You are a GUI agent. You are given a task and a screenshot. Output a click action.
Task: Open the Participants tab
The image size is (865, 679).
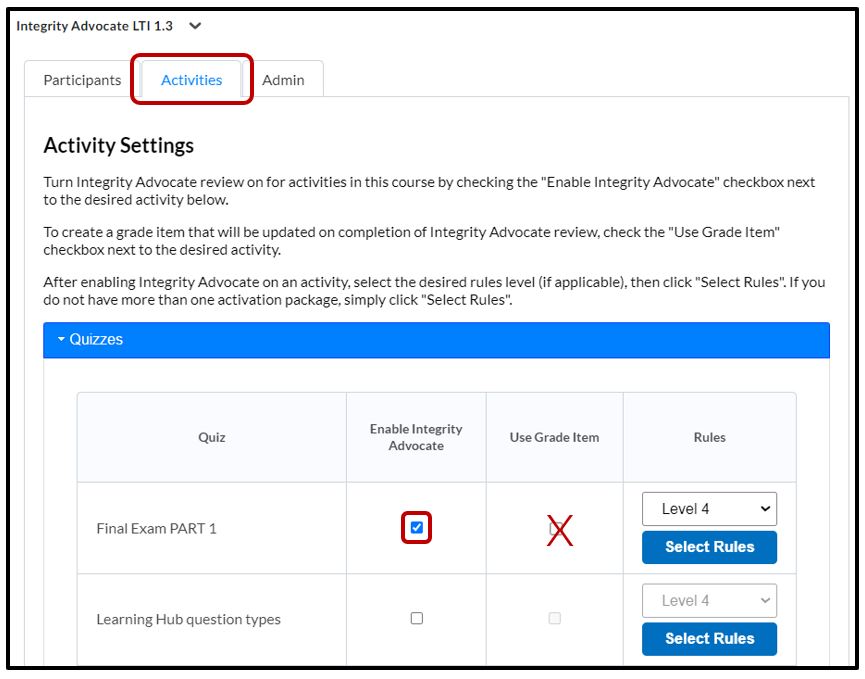pos(82,80)
